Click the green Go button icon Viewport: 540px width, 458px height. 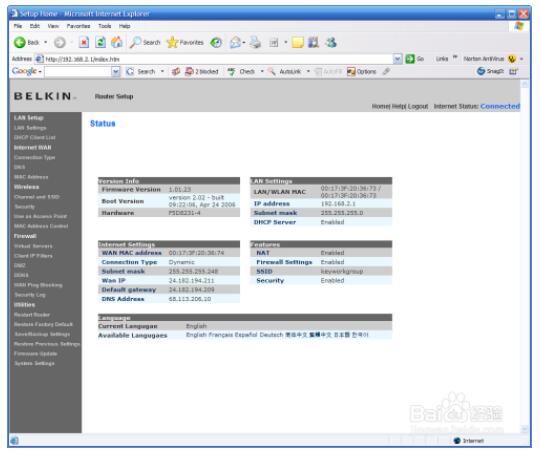[x=410, y=59]
